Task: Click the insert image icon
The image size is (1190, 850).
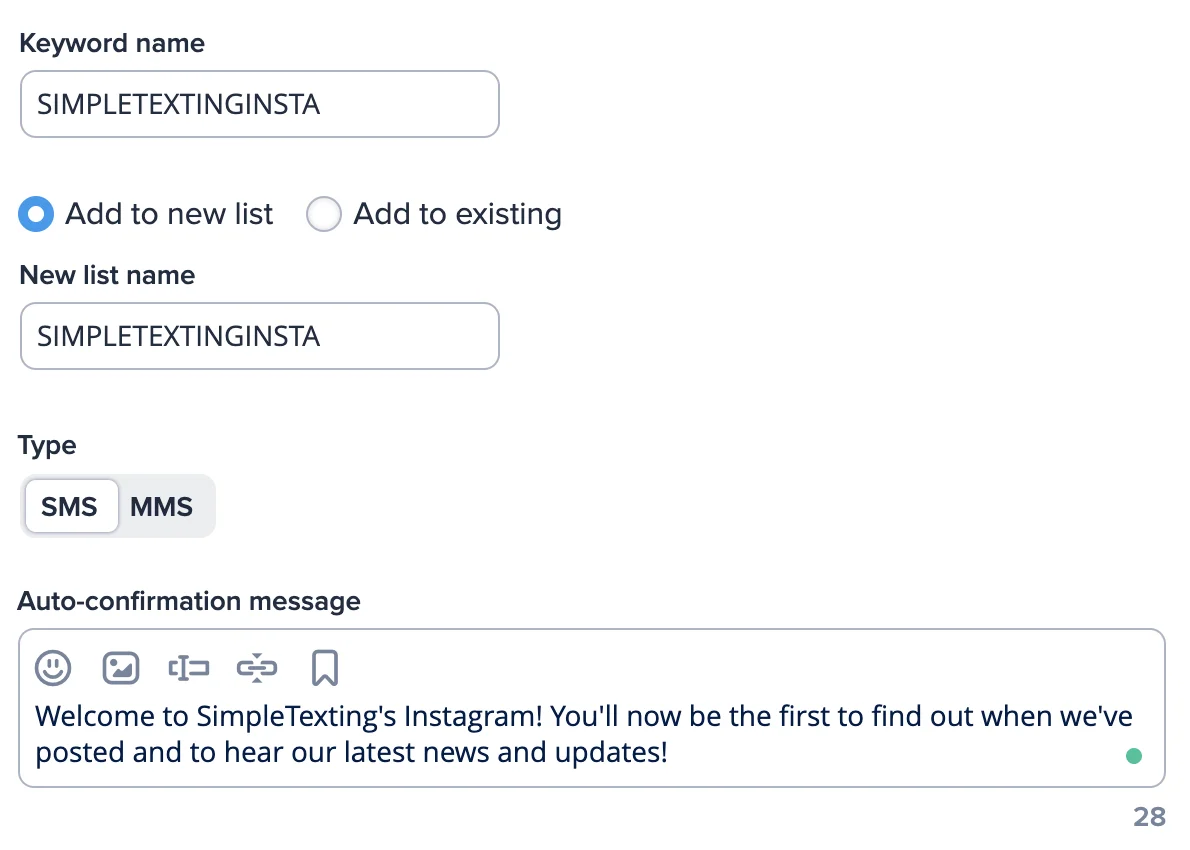Action: click(x=121, y=667)
